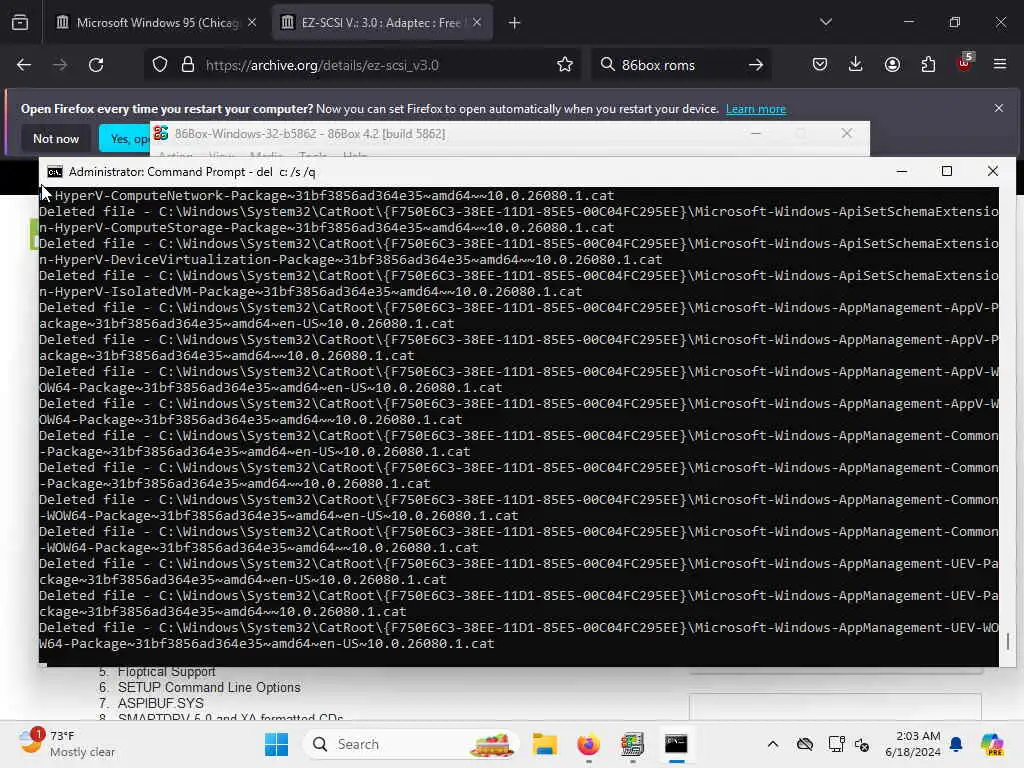Open notifications bell icon
Viewport: 1024px width, 768px height.
pos(956,744)
